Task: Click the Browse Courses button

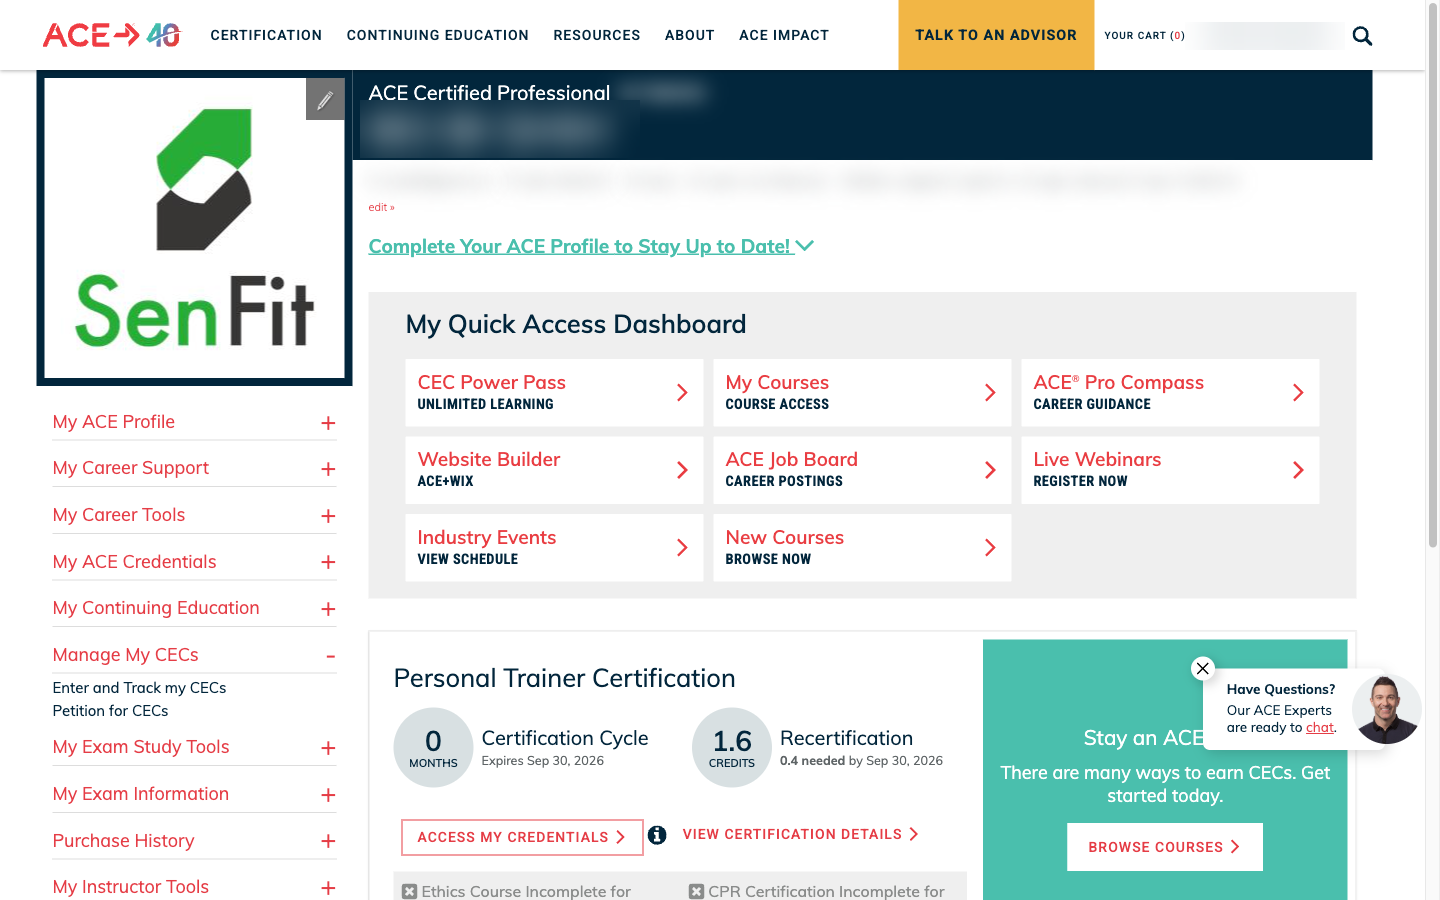Action: click(x=1165, y=847)
